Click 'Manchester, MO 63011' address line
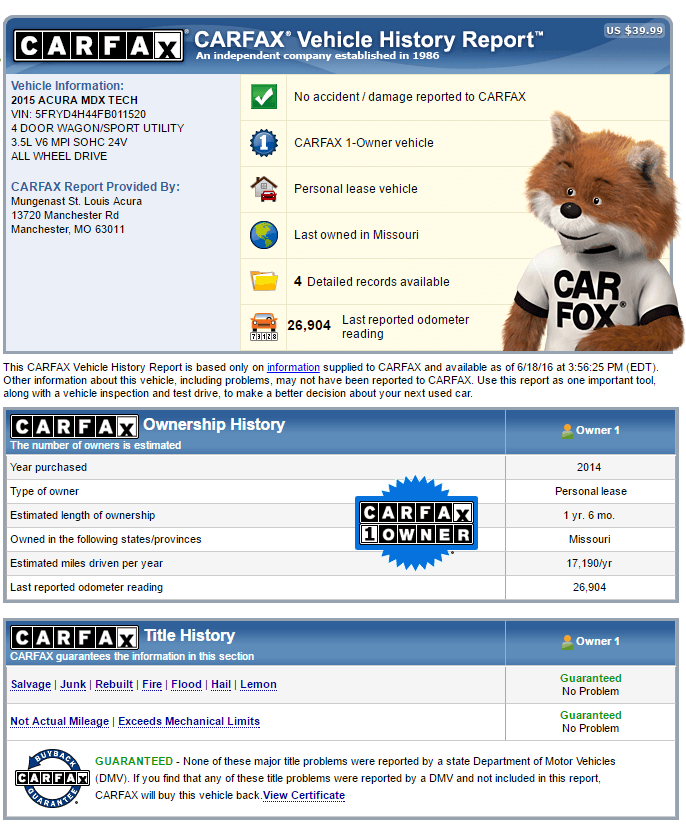The height and width of the screenshot is (825, 686). (68, 229)
